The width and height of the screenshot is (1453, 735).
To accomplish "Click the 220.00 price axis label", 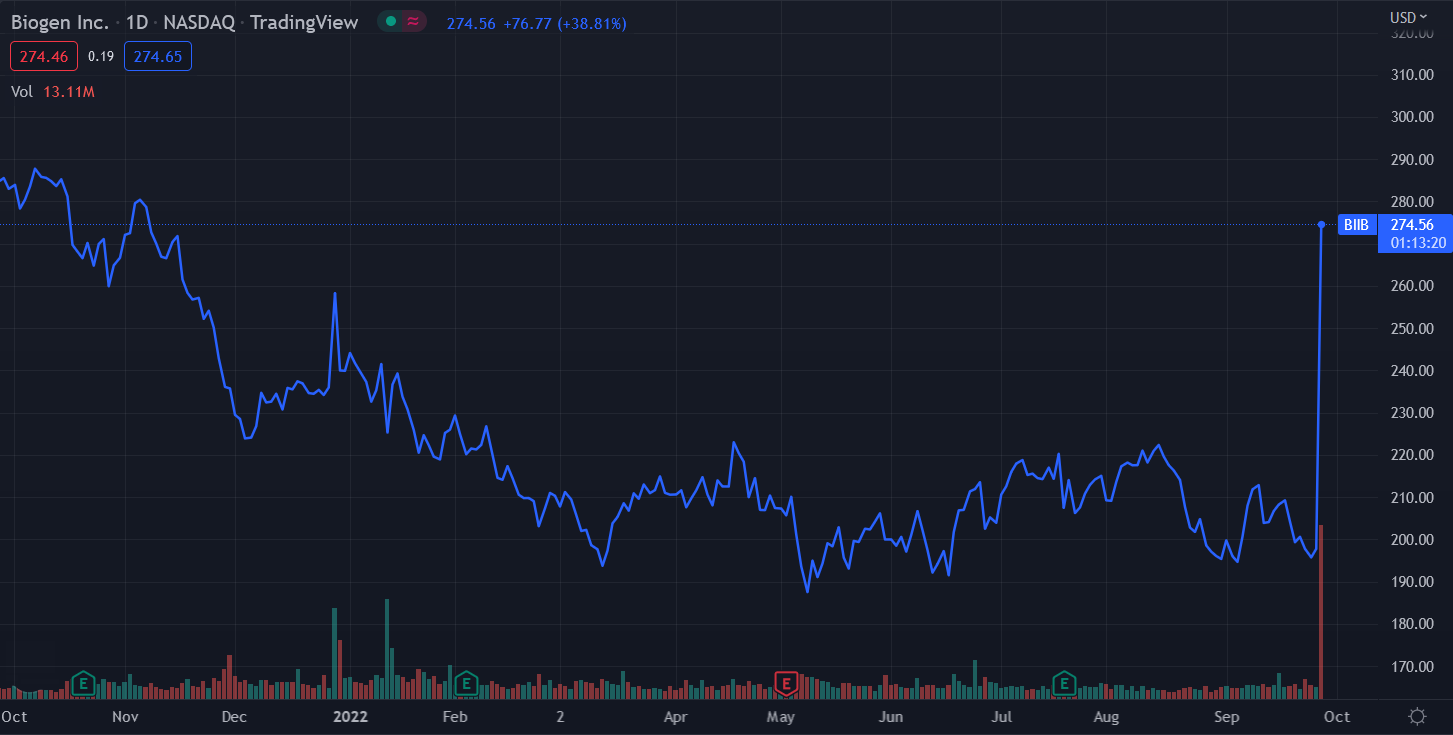I will 1412,455.
